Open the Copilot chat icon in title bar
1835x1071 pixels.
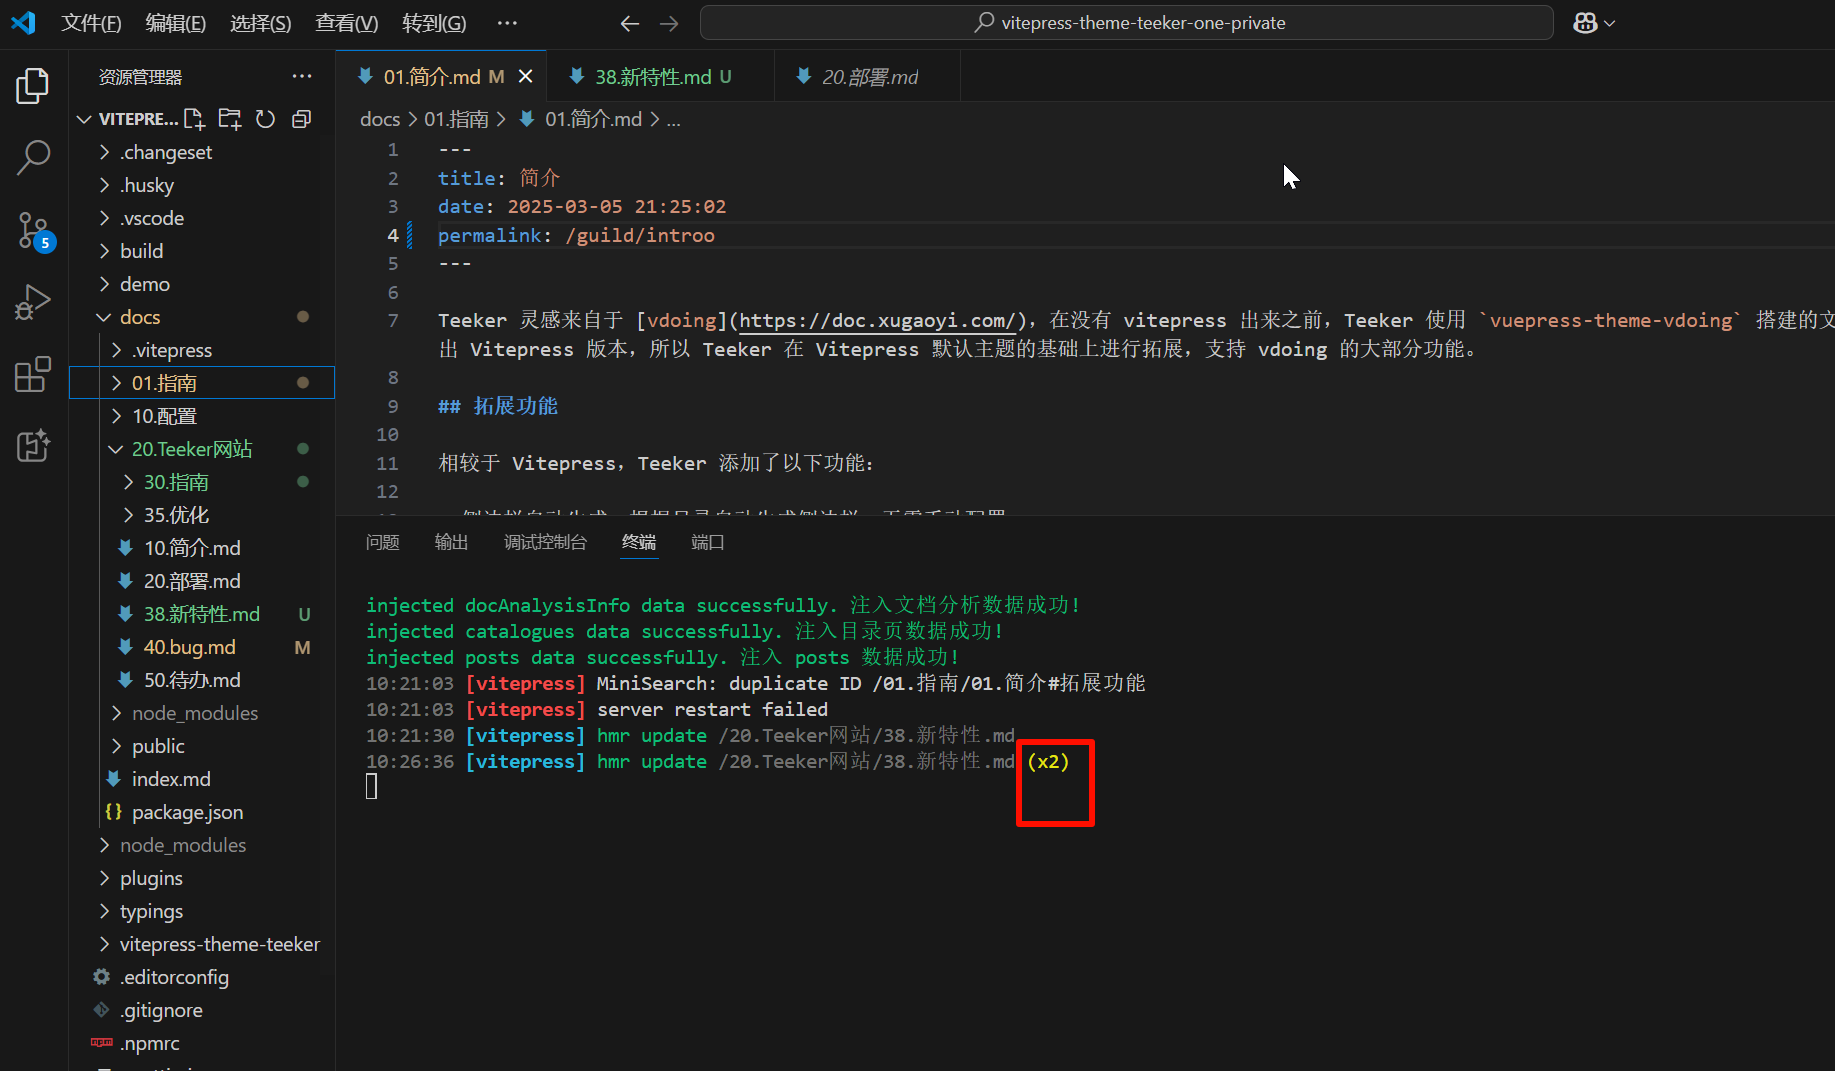pos(1585,23)
